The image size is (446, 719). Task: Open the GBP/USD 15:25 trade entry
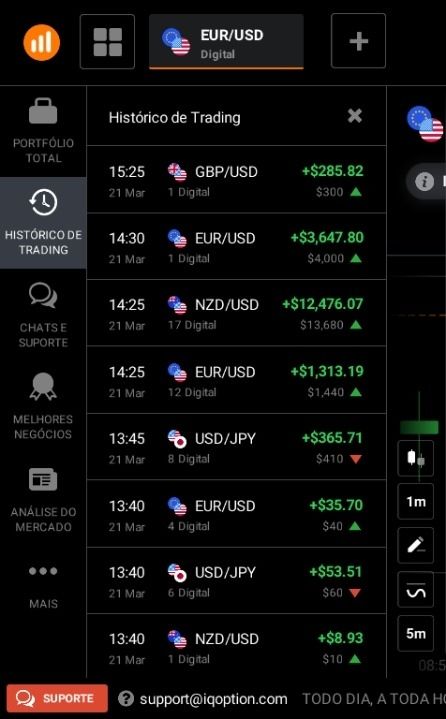(237, 179)
